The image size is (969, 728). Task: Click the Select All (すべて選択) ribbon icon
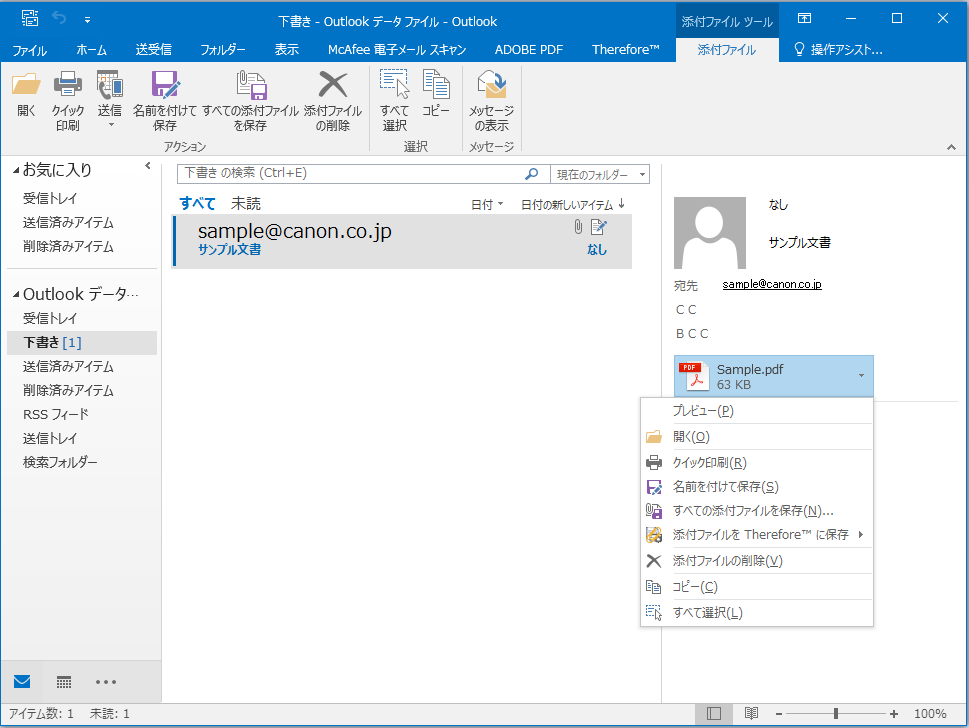click(x=394, y=84)
